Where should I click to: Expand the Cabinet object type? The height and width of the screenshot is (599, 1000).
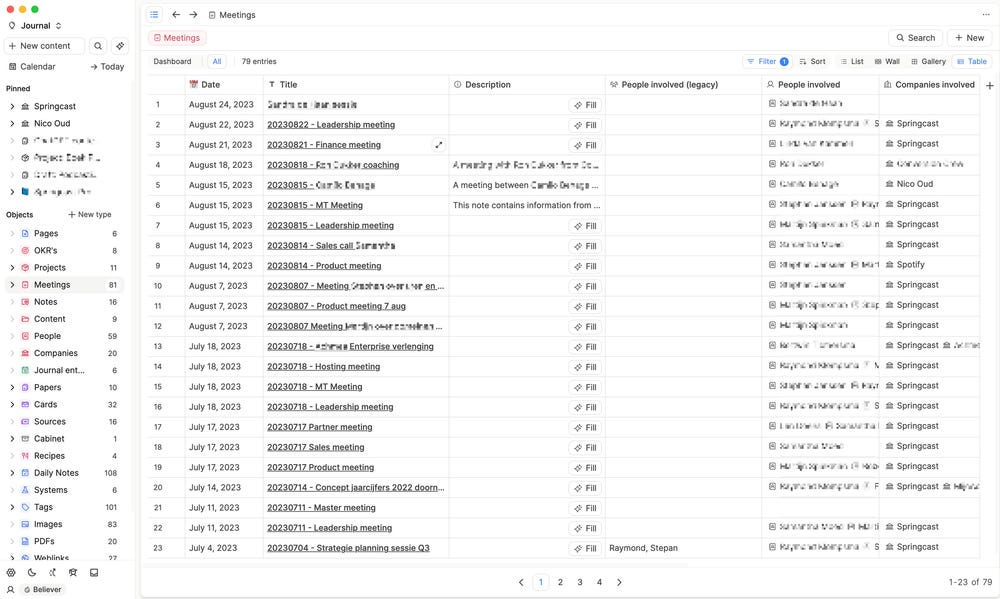(12, 439)
